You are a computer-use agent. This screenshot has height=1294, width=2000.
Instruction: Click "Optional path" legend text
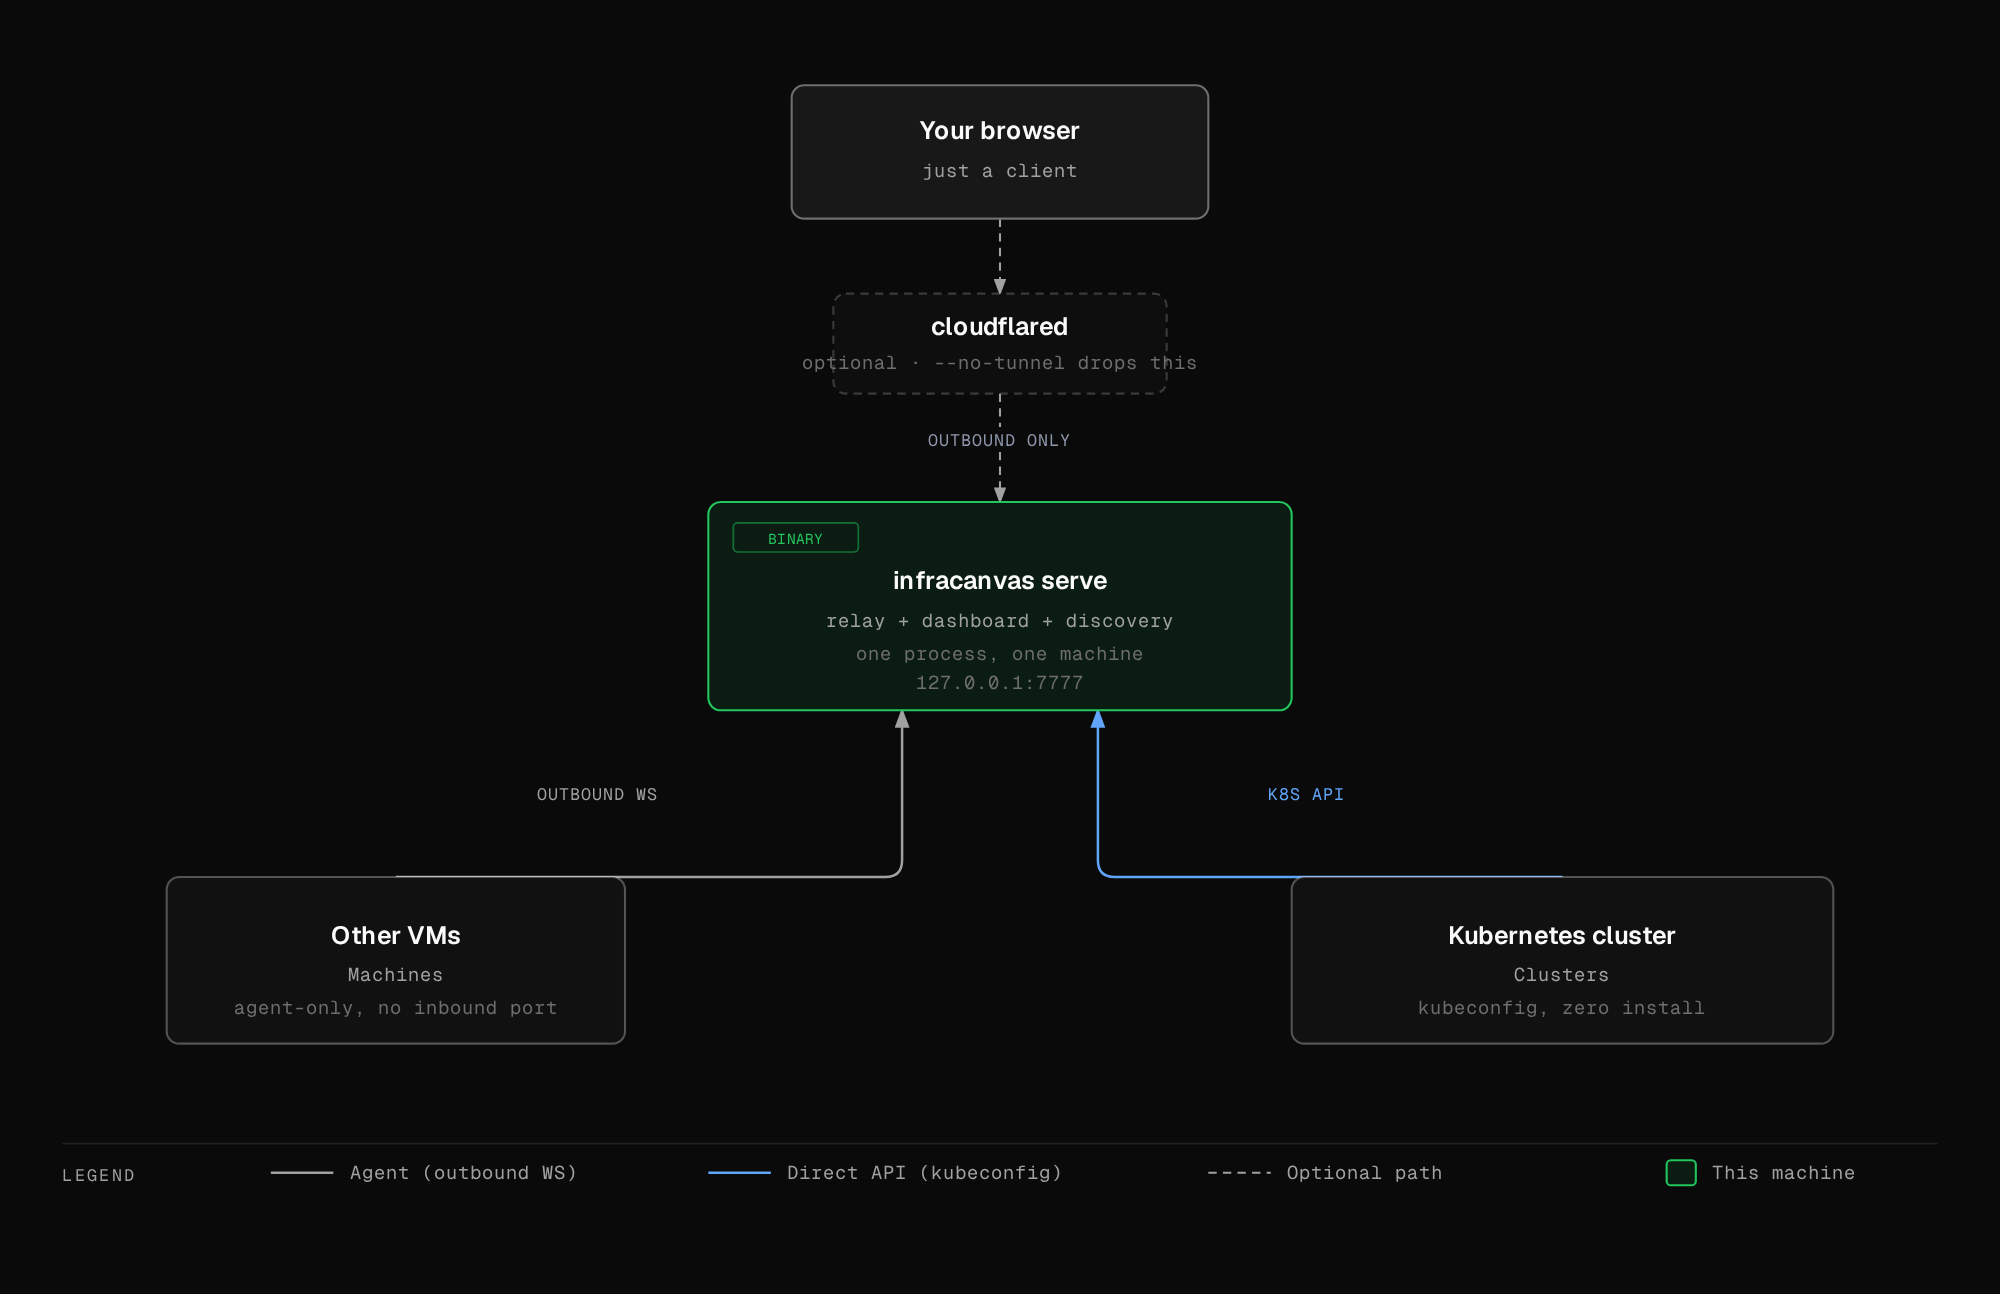[x=1364, y=1173]
